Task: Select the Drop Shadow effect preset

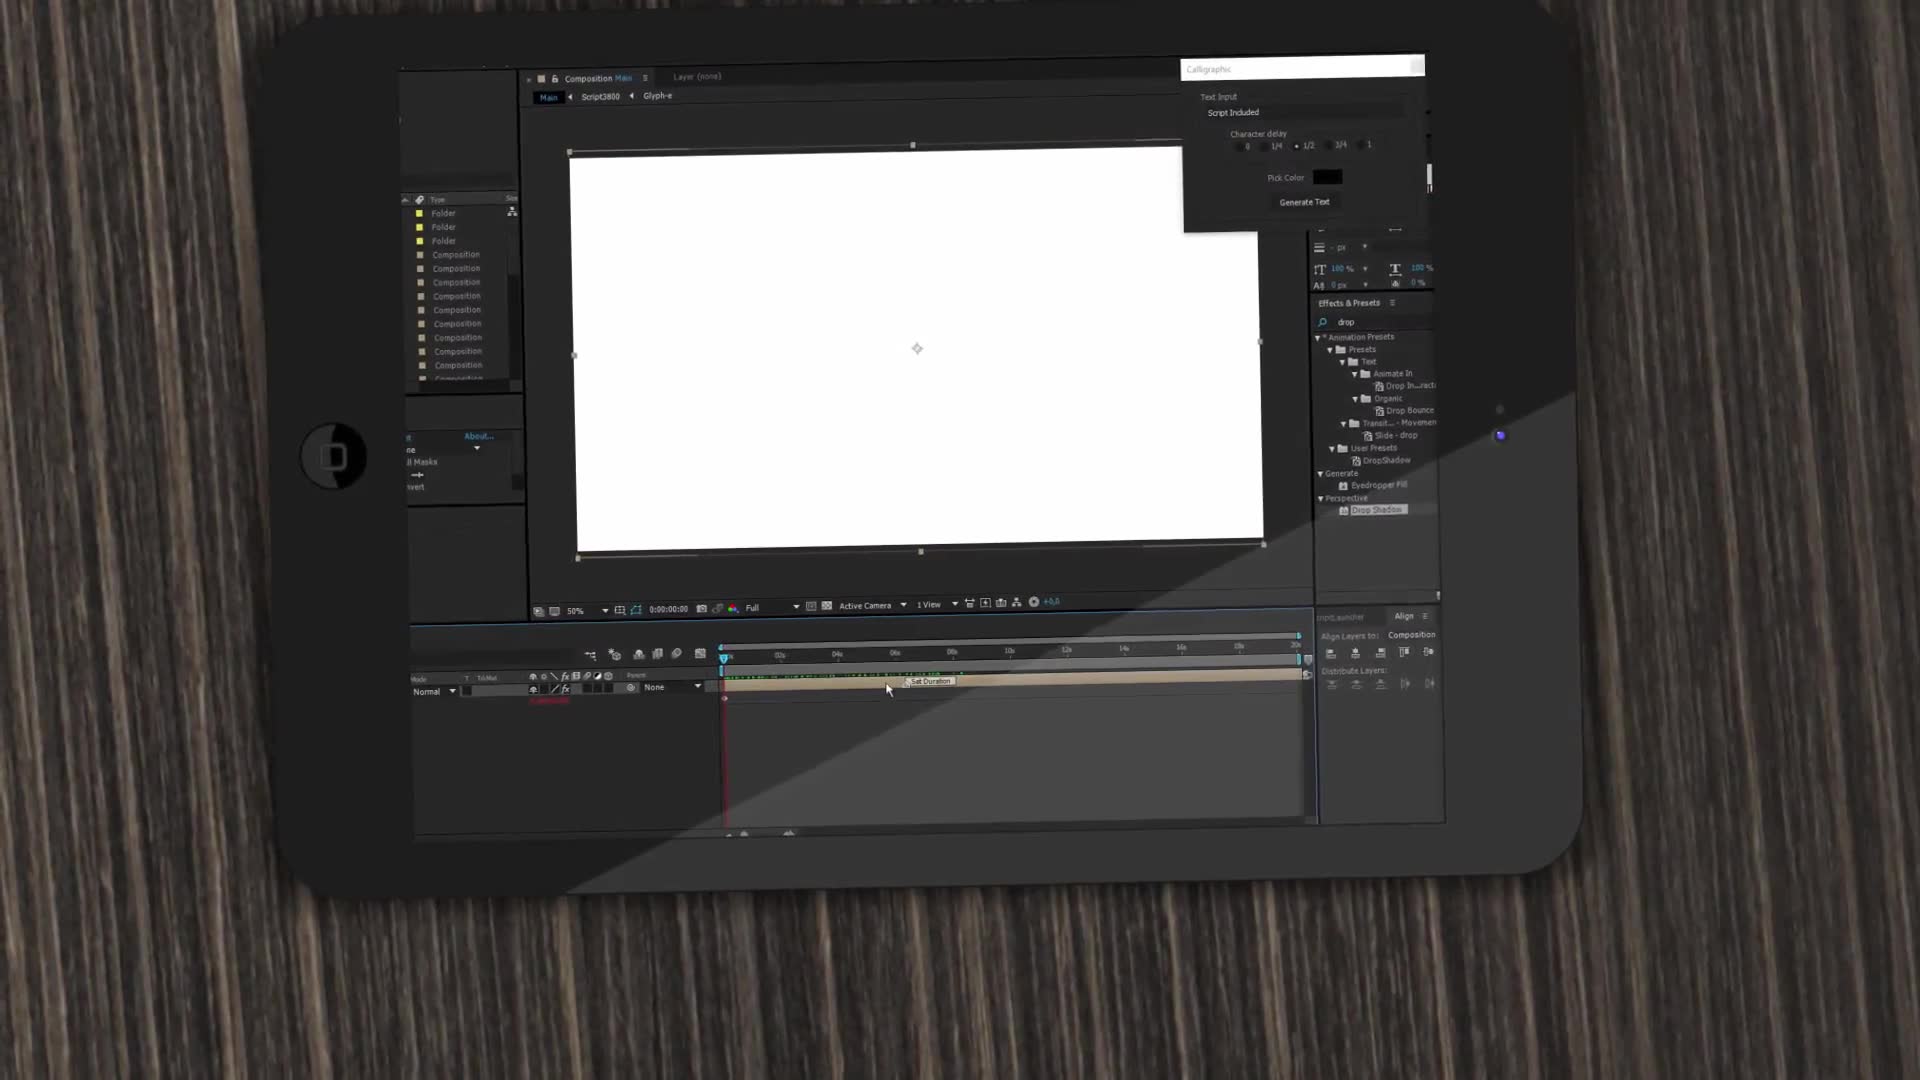Action: [x=1377, y=510]
